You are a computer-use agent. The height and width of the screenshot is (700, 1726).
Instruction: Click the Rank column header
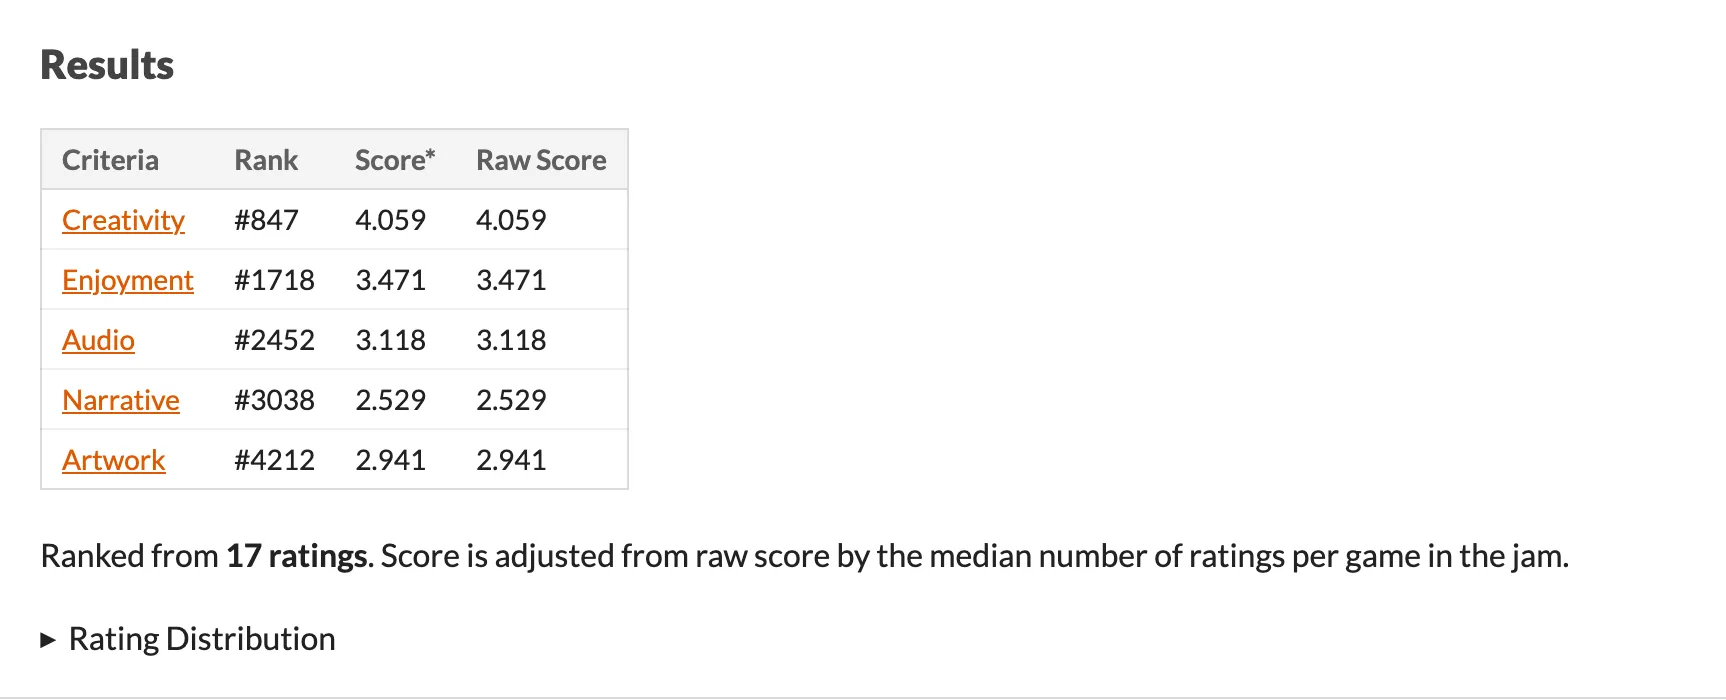click(x=265, y=160)
